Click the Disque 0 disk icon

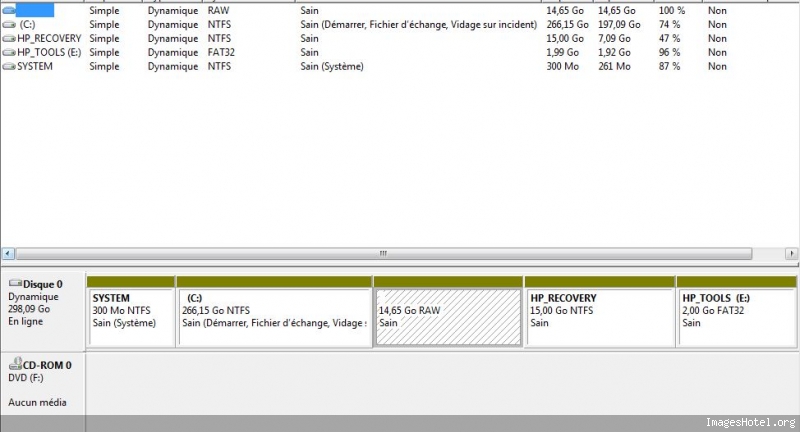coord(15,283)
